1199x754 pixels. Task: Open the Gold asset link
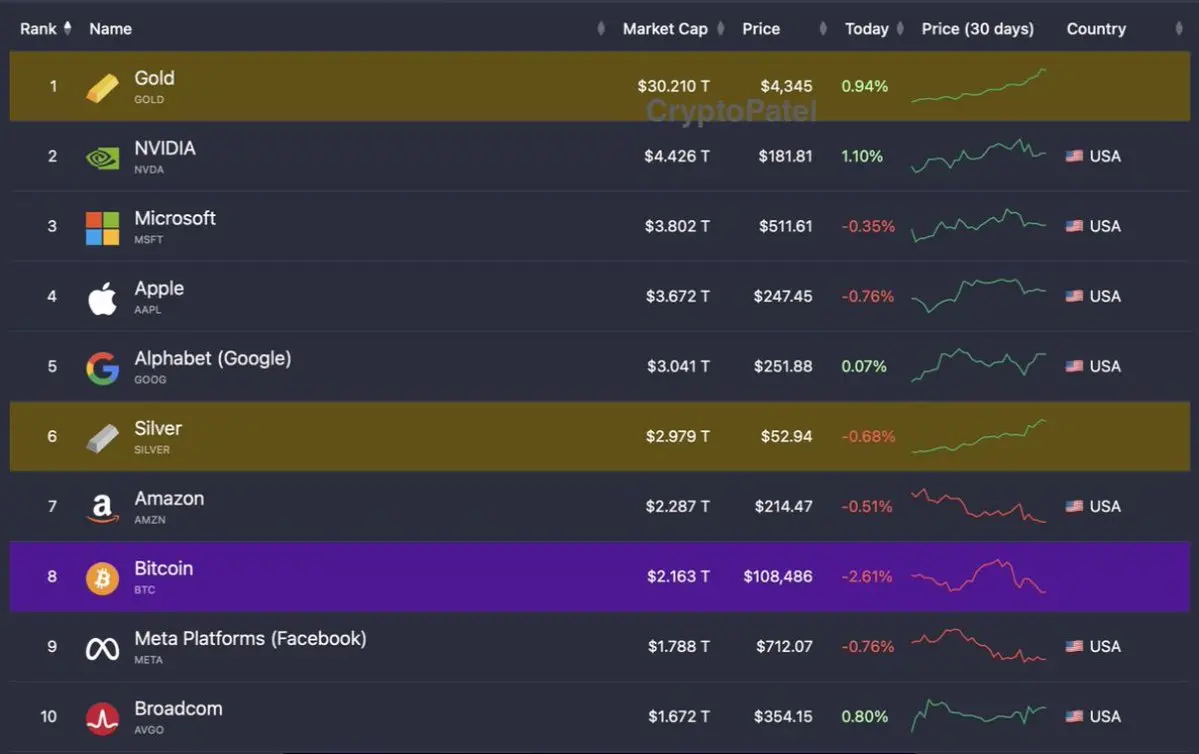(x=154, y=78)
